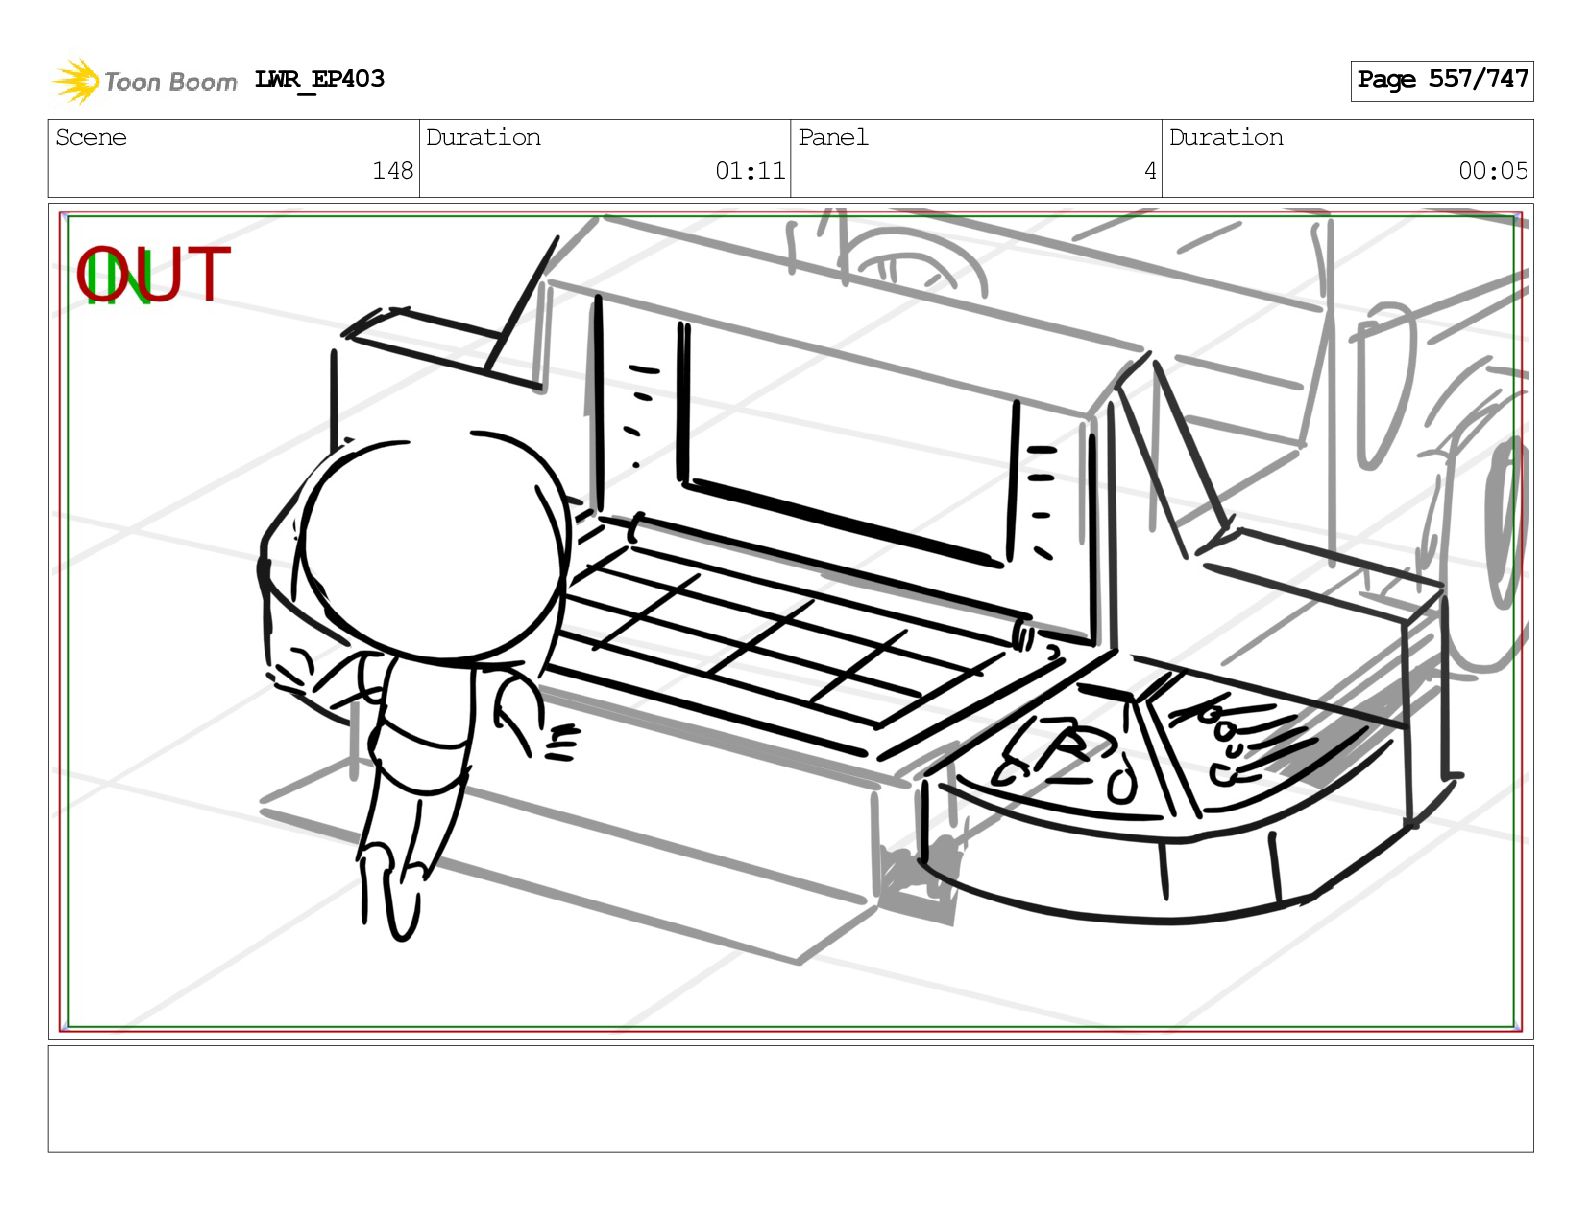The image size is (1584, 1224).
Task: Click the Toon Boom logo icon
Action: pyautogui.click(x=75, y=81)
